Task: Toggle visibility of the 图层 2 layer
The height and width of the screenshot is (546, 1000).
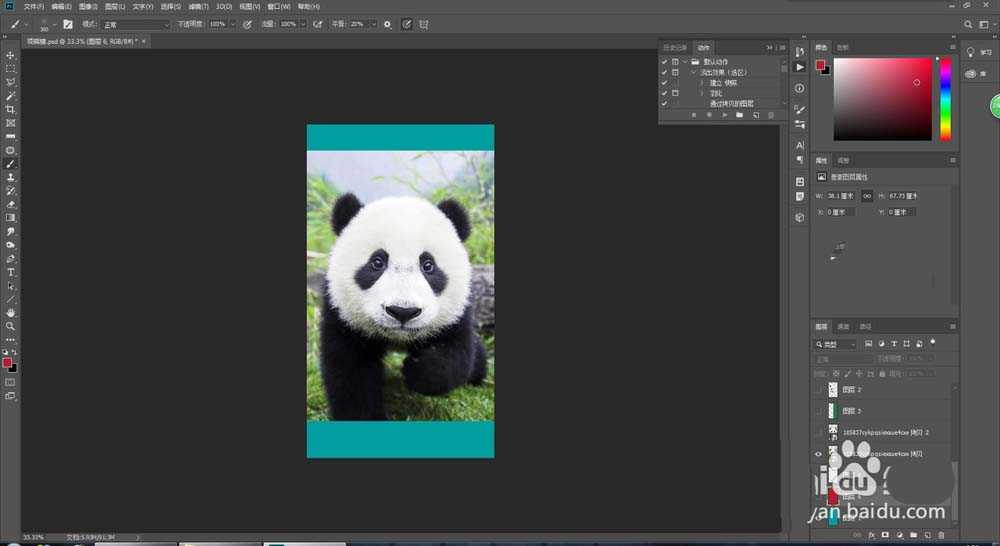Action: (x=819, y=390)
